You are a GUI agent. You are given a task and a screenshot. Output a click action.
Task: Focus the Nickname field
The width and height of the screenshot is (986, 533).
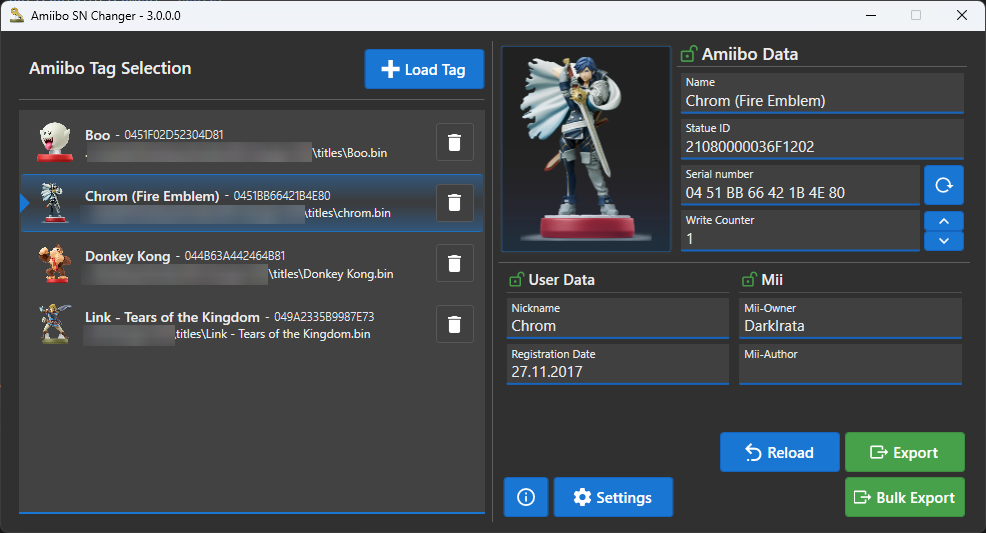pyautogui.click(x=618, y=319)
